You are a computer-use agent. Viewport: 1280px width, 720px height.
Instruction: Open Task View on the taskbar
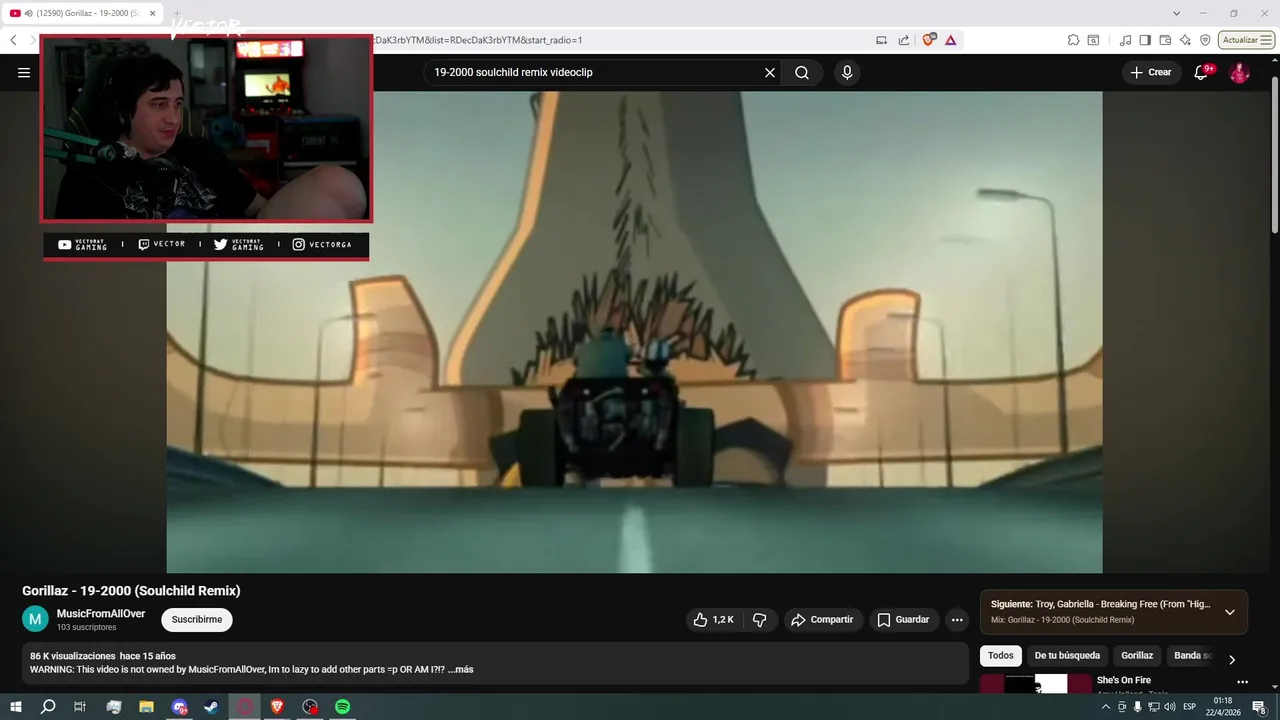click(x=80, y=707)
